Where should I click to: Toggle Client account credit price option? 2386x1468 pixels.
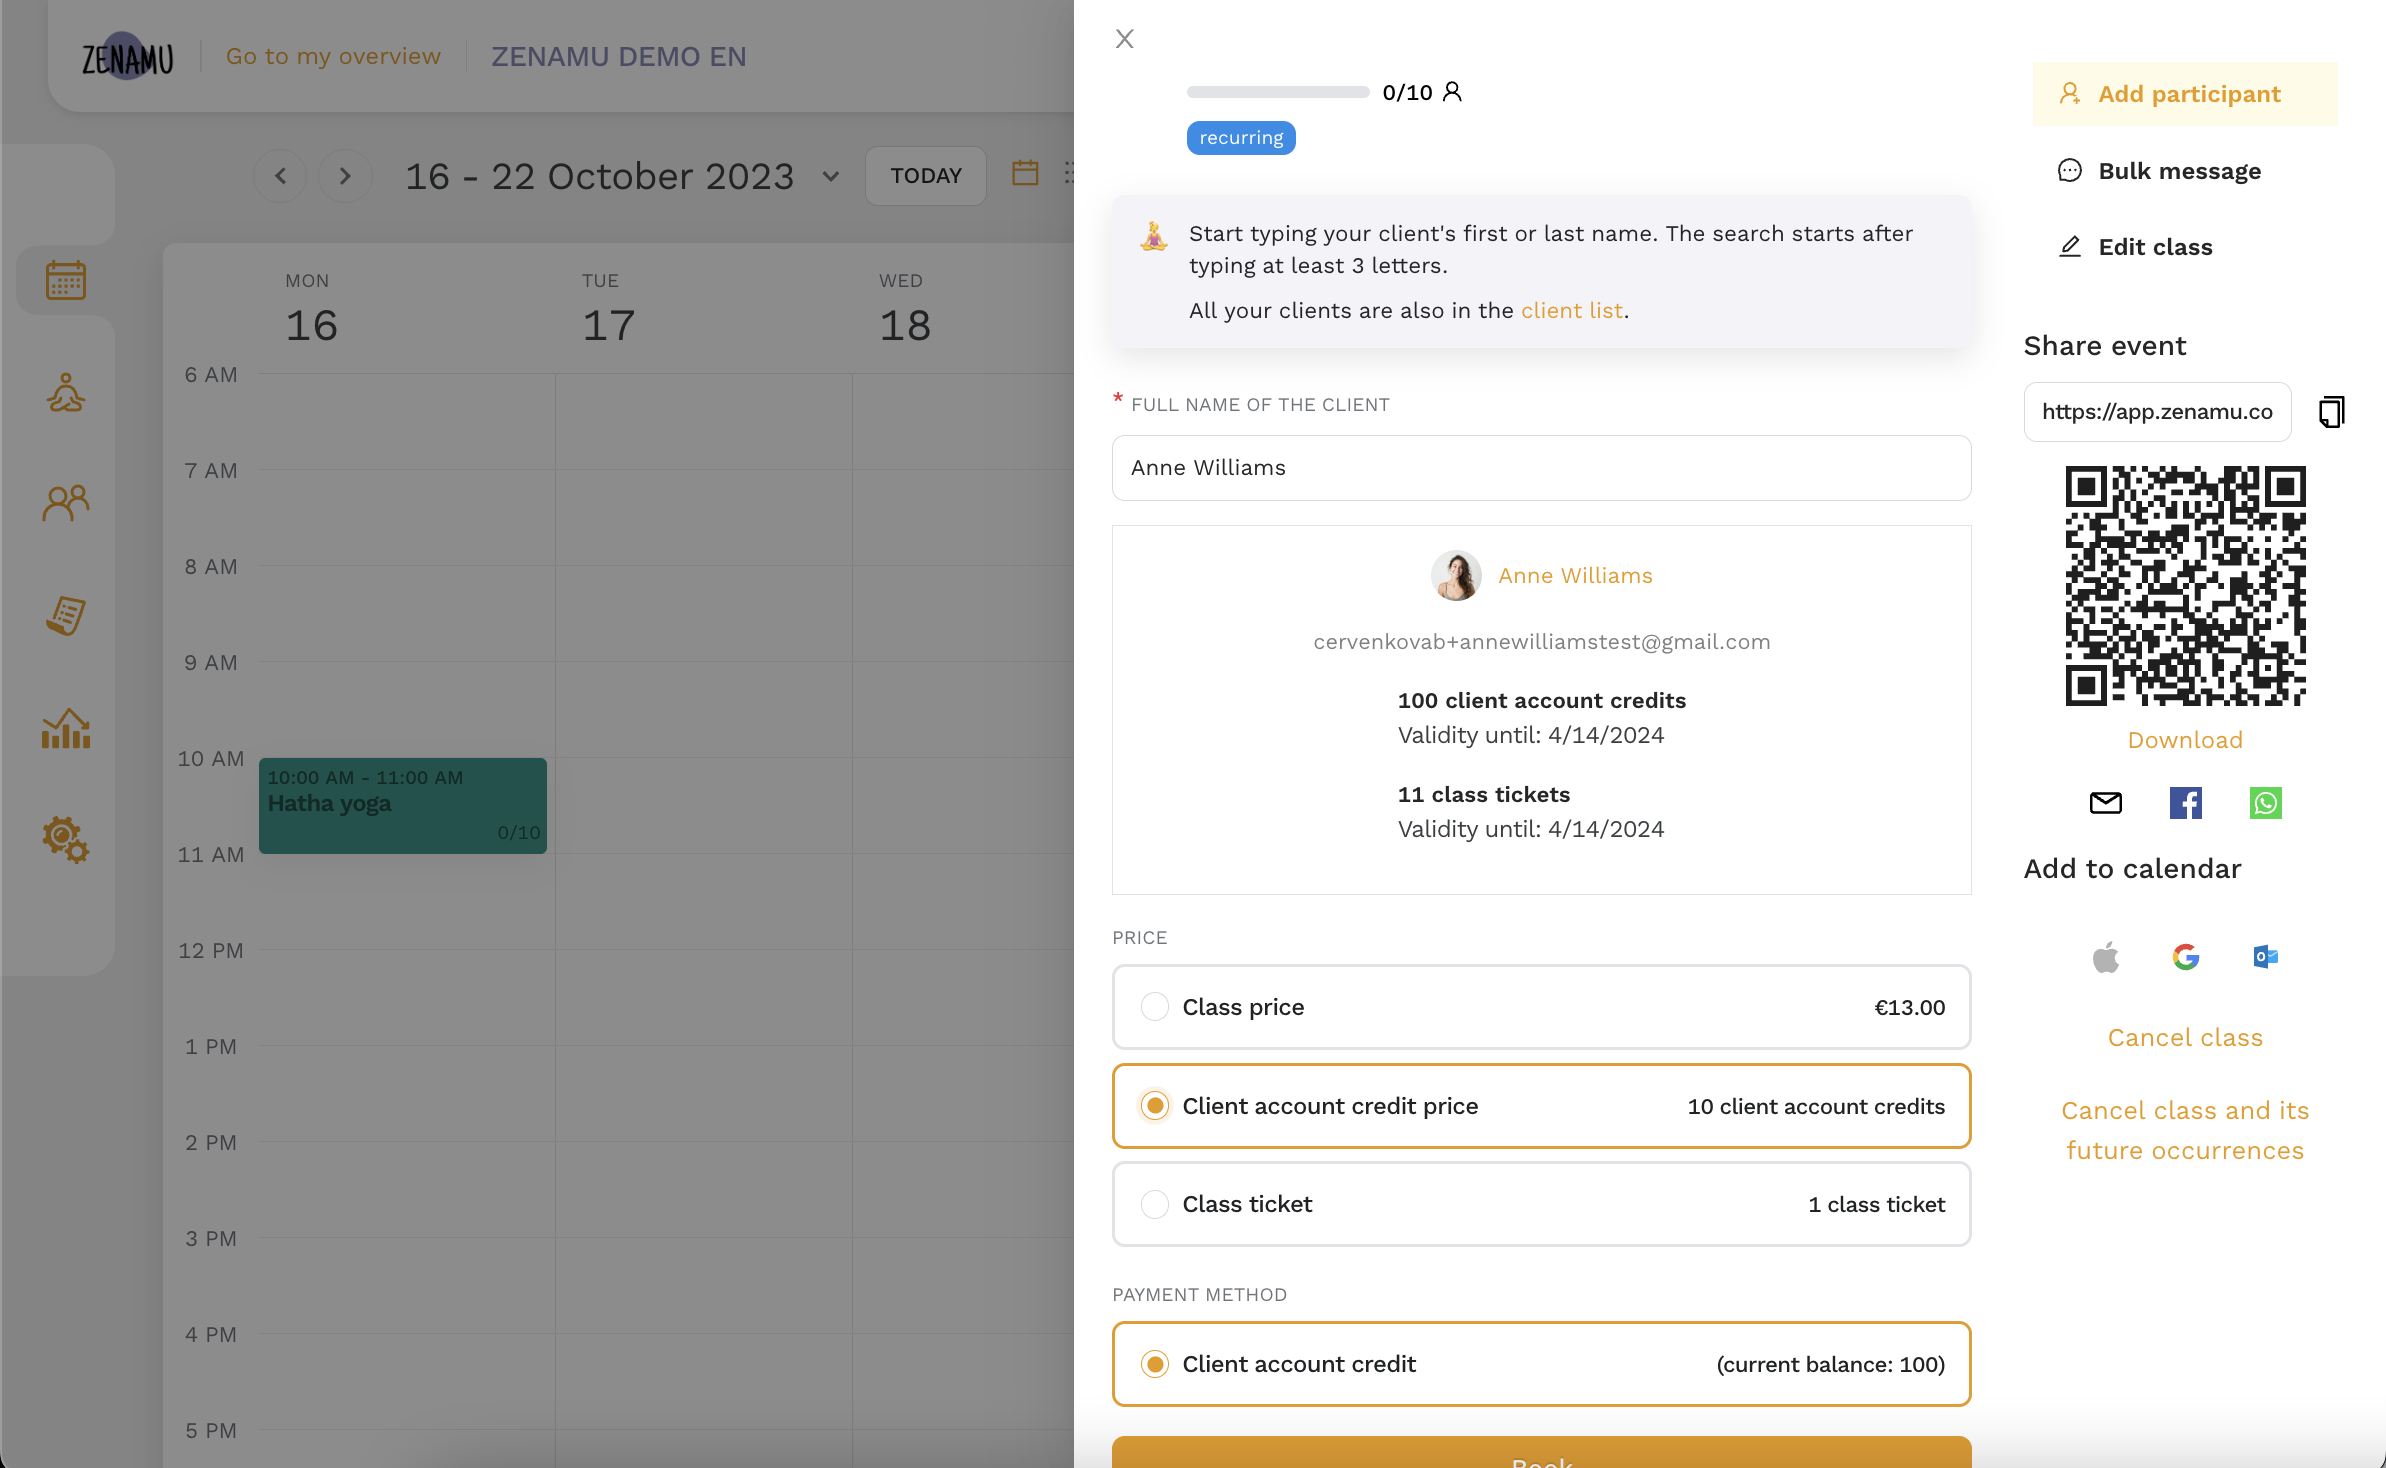point(1152,1105)
